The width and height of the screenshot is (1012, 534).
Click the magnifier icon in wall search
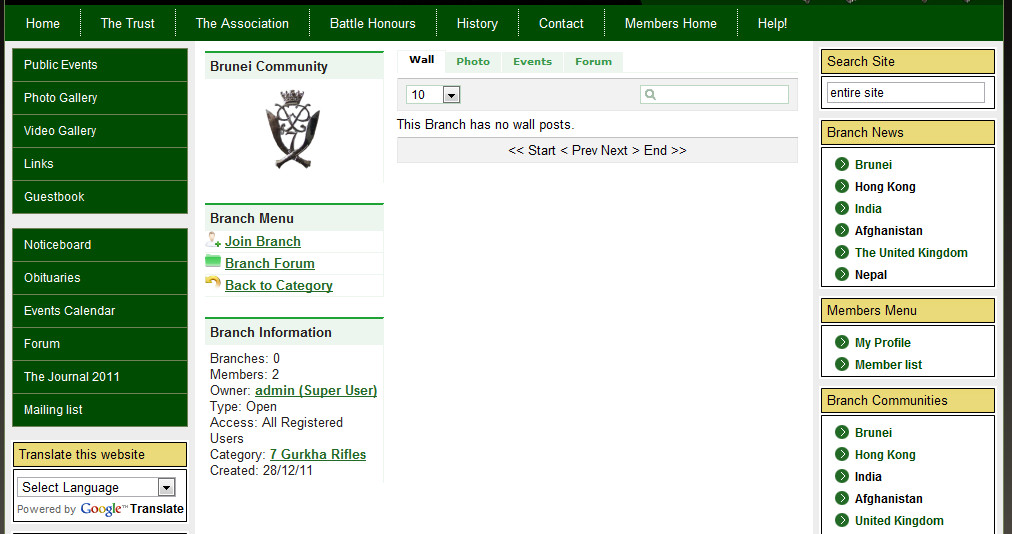click(650, 94)
